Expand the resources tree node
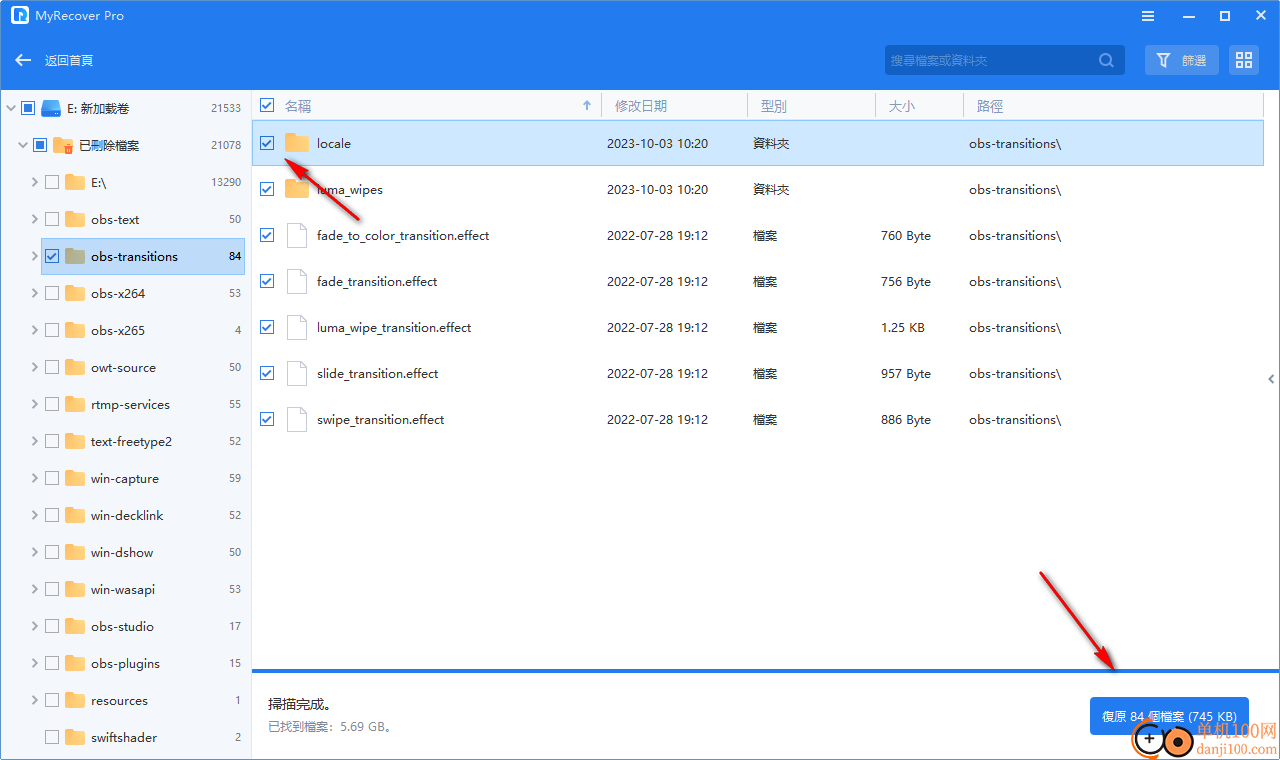The width and height of the screenshot is (1280, 760). (34, 700)
